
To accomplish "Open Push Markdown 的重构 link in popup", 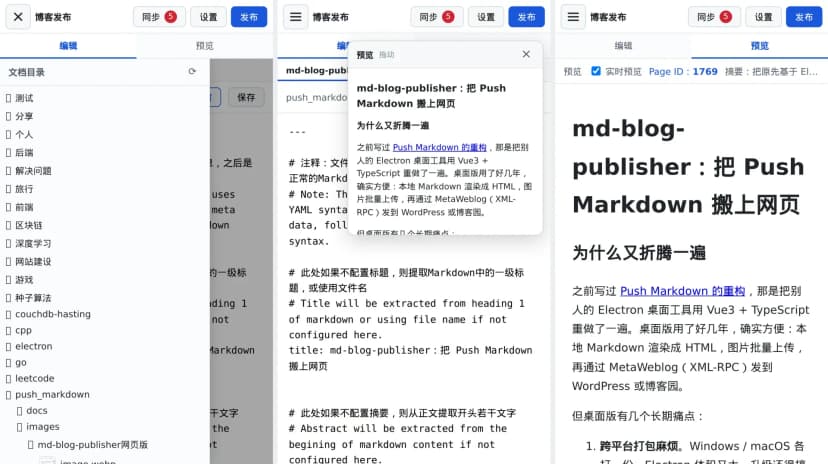I will (439, 147).
